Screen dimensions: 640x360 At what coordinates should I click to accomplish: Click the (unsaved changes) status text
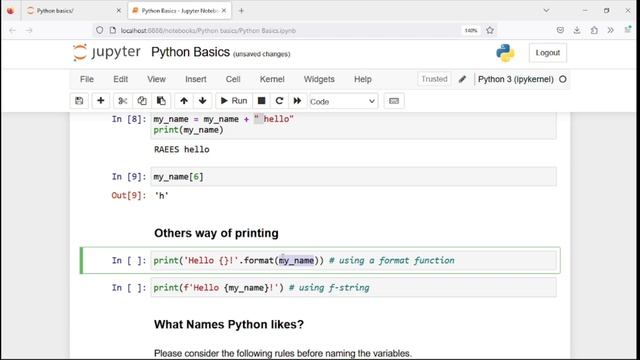tap(262, 54)
